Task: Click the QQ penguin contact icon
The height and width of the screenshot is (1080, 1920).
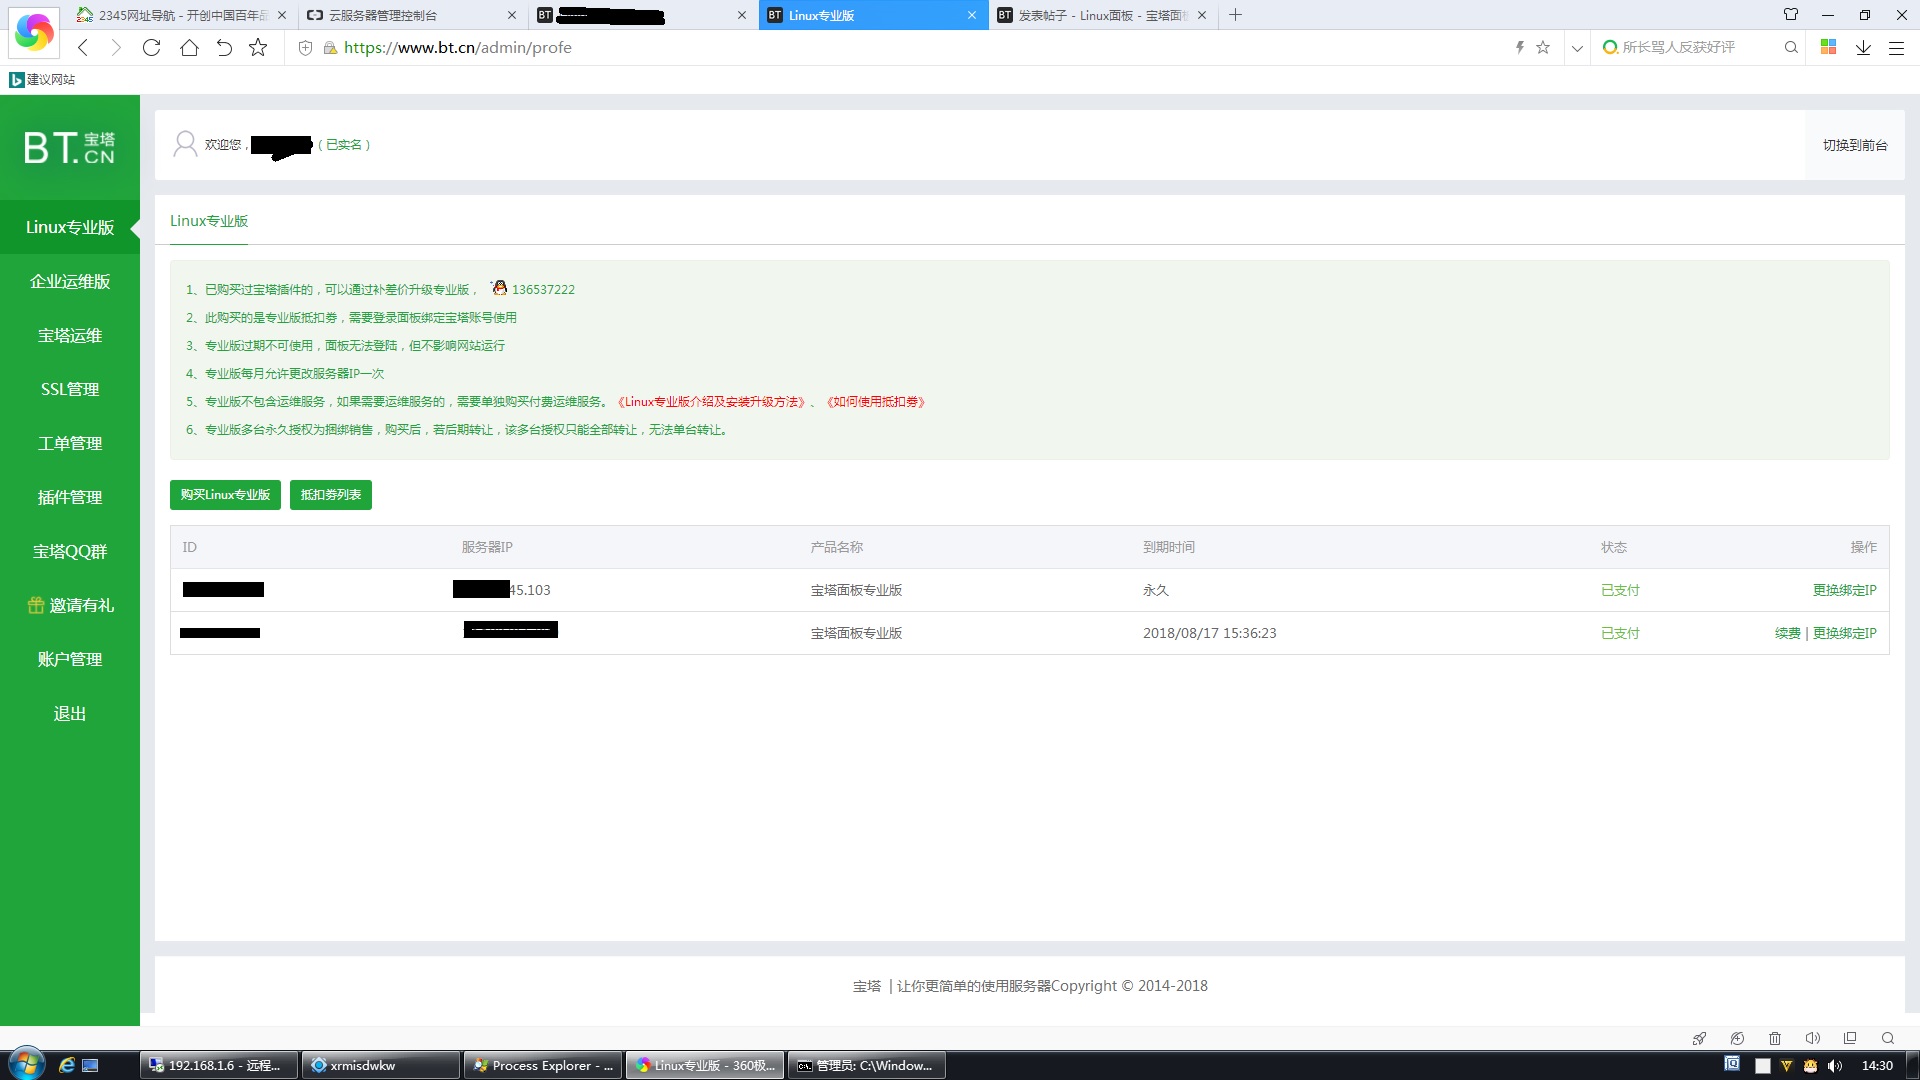Action: coord(499,288)
